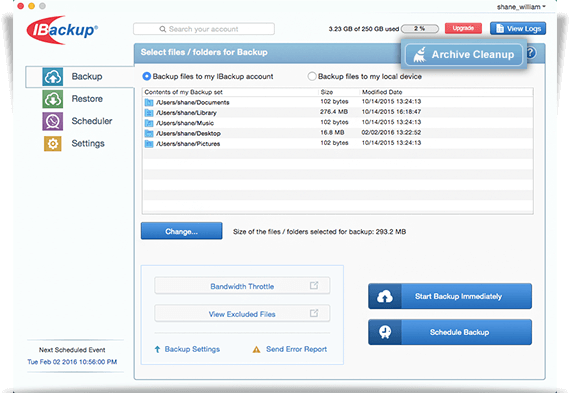Select the /Users/shane/Documents path text
The height and width of the screenshot is (393, 570).
193,103
